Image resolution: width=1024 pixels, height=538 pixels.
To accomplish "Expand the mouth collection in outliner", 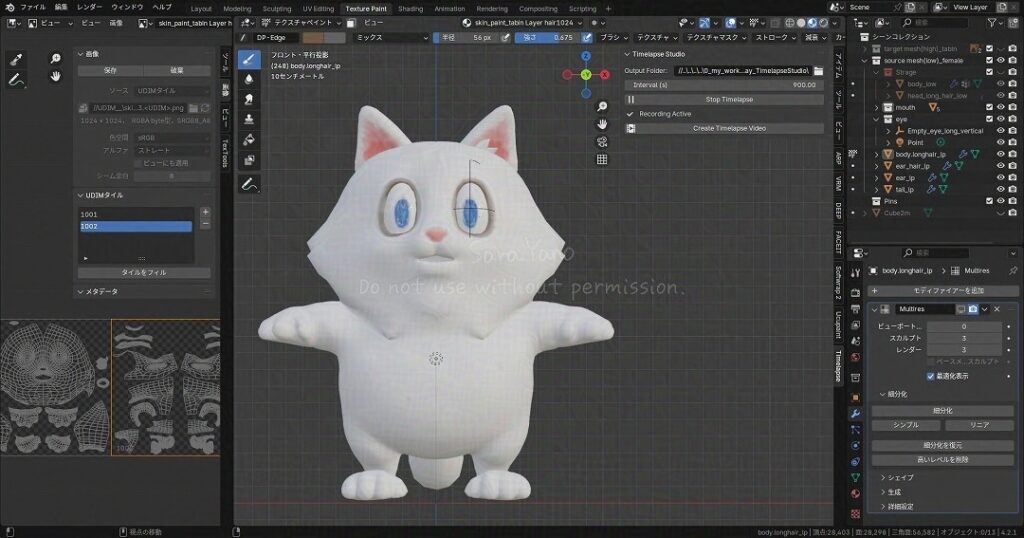I will (x=876, y=108).
